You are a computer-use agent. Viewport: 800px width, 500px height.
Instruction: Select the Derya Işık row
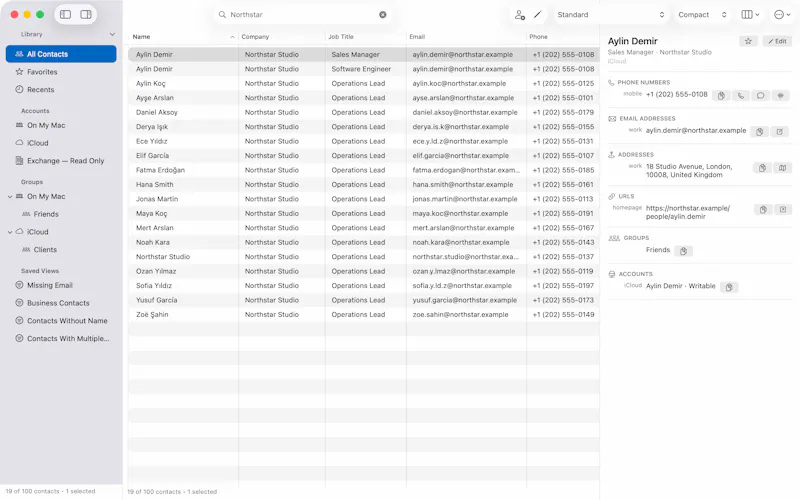(364, 127)
